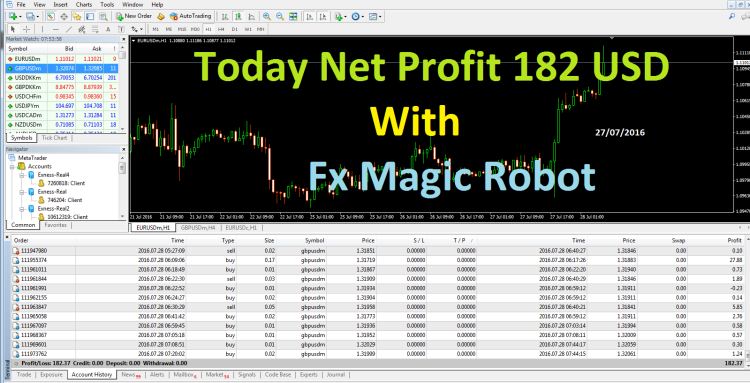
Task: Toggle the AutoTrading button
Action: 191,16
